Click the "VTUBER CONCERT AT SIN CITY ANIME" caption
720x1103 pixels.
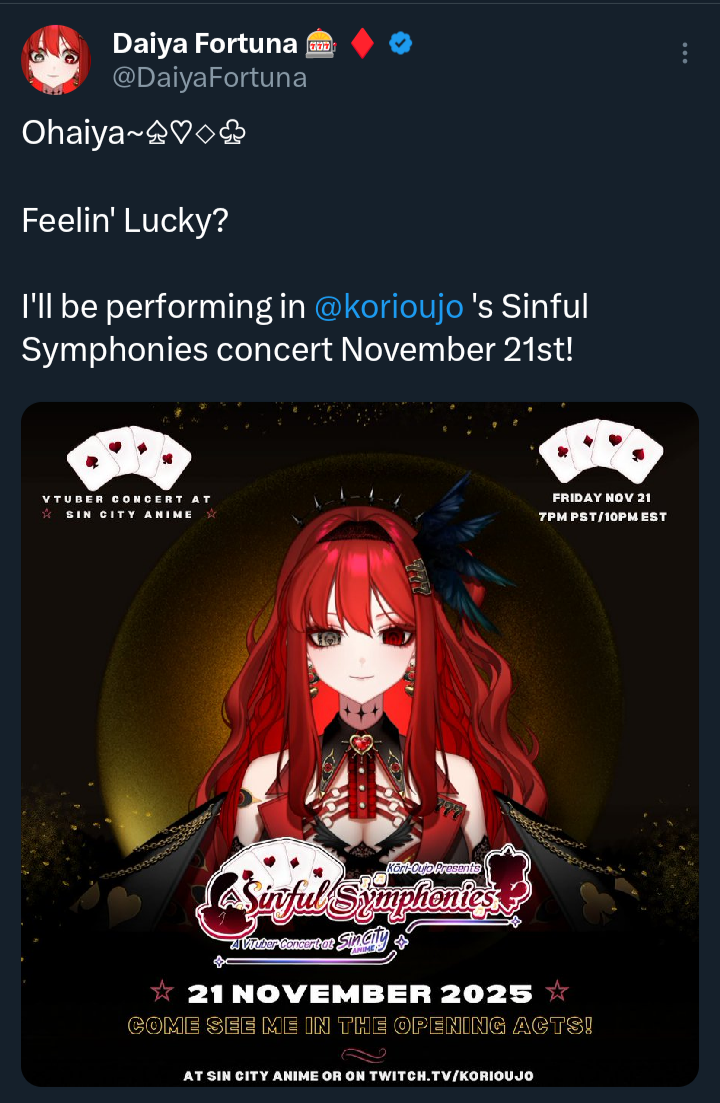[x=128, y=506]
